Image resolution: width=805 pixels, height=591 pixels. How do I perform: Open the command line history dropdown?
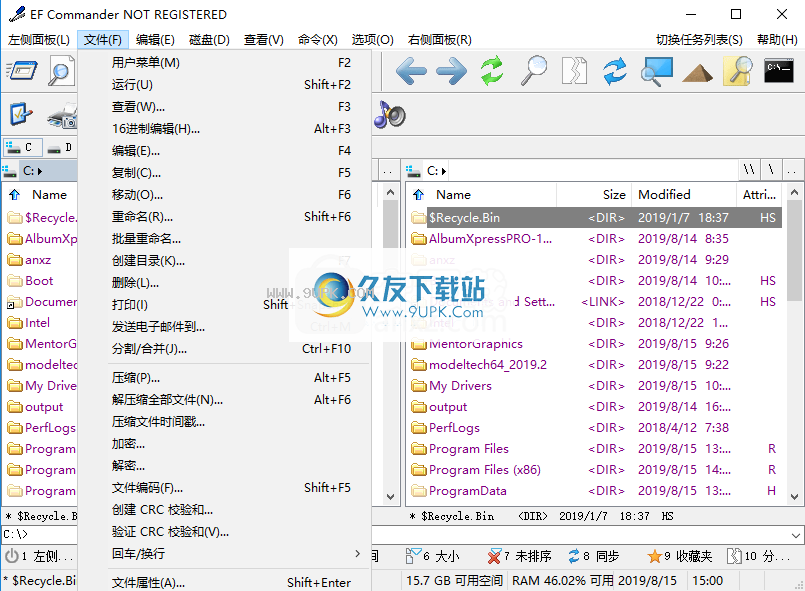tap(795, 535)
